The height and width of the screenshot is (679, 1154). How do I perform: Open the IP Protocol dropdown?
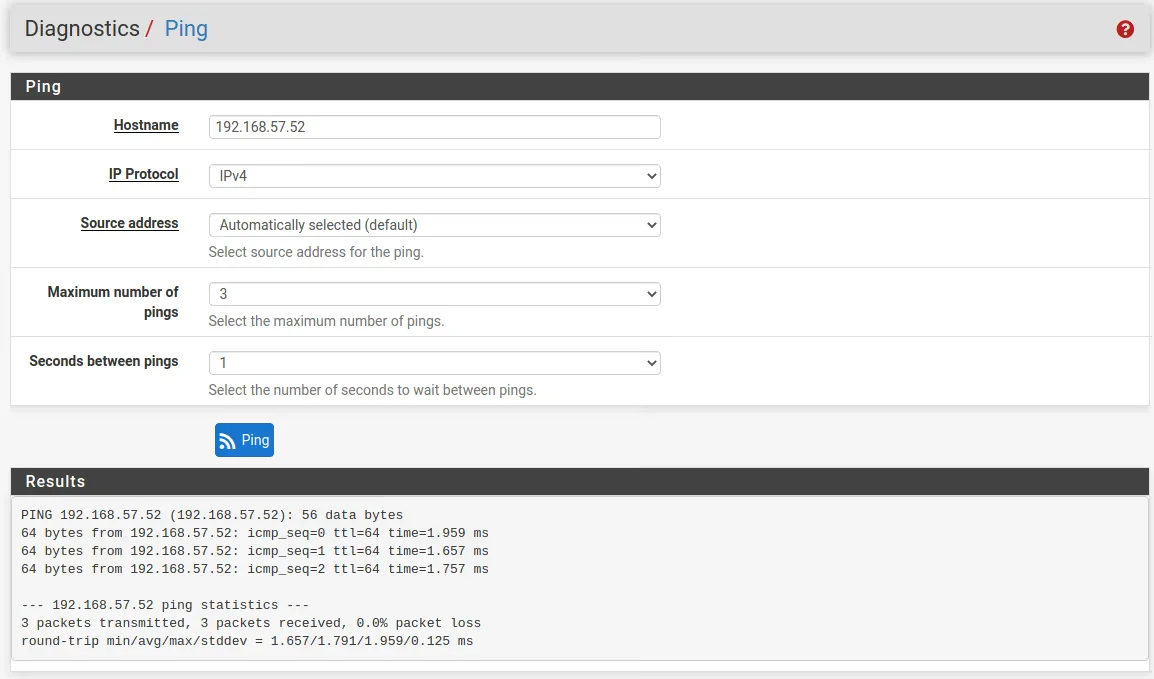(434, 176)
